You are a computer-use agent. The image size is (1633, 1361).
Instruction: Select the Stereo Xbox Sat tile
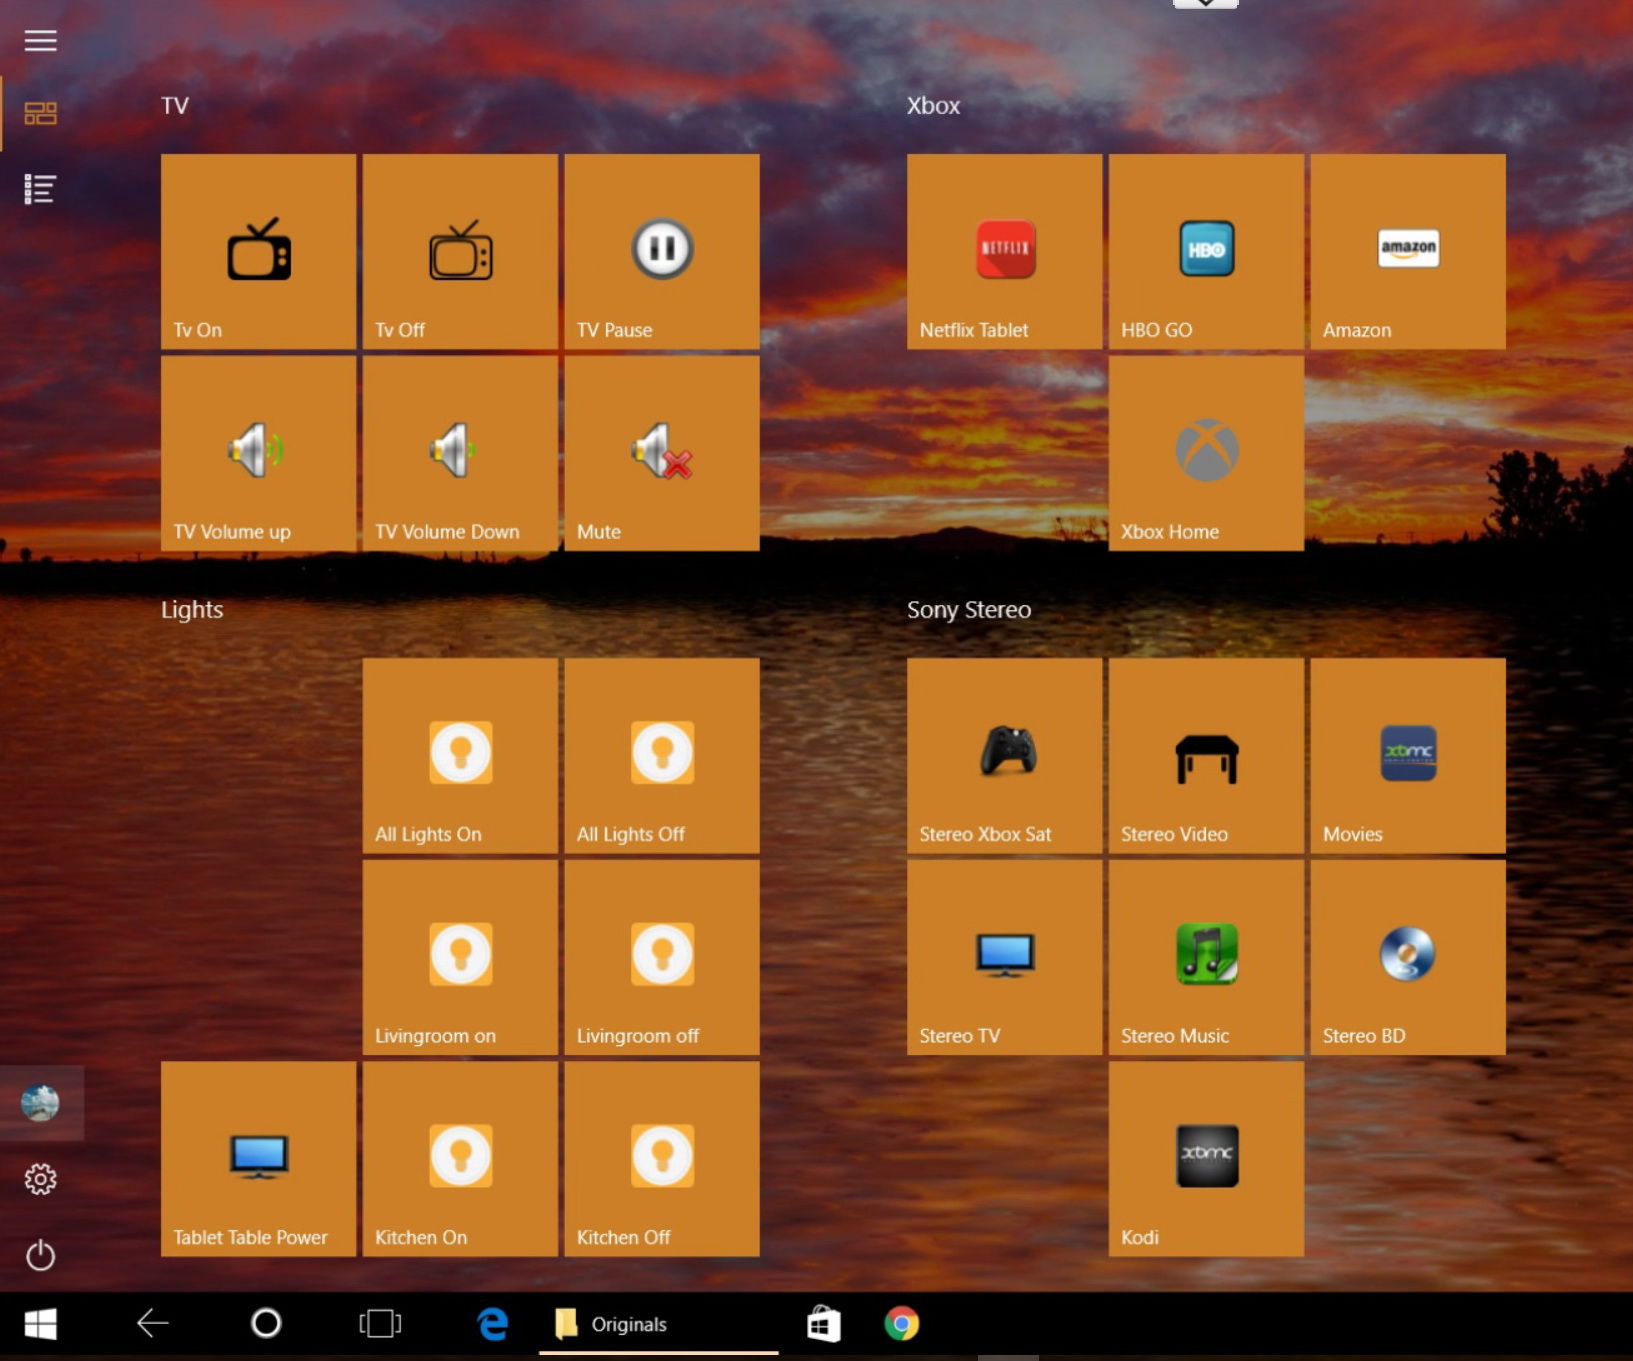coord(1003,755)
